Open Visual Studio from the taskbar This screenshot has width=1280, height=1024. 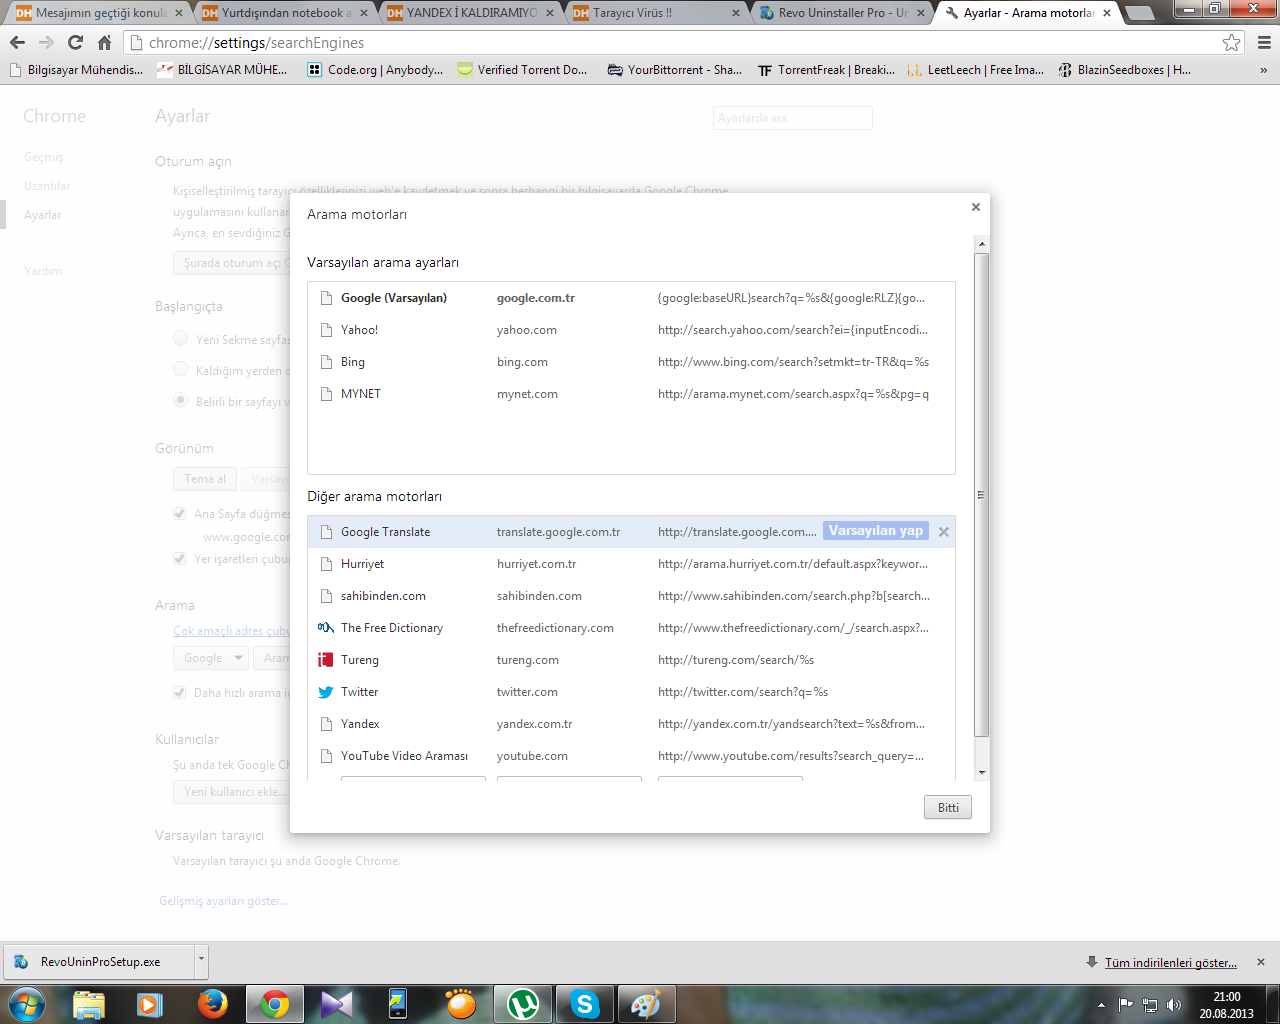[336, 1004]
